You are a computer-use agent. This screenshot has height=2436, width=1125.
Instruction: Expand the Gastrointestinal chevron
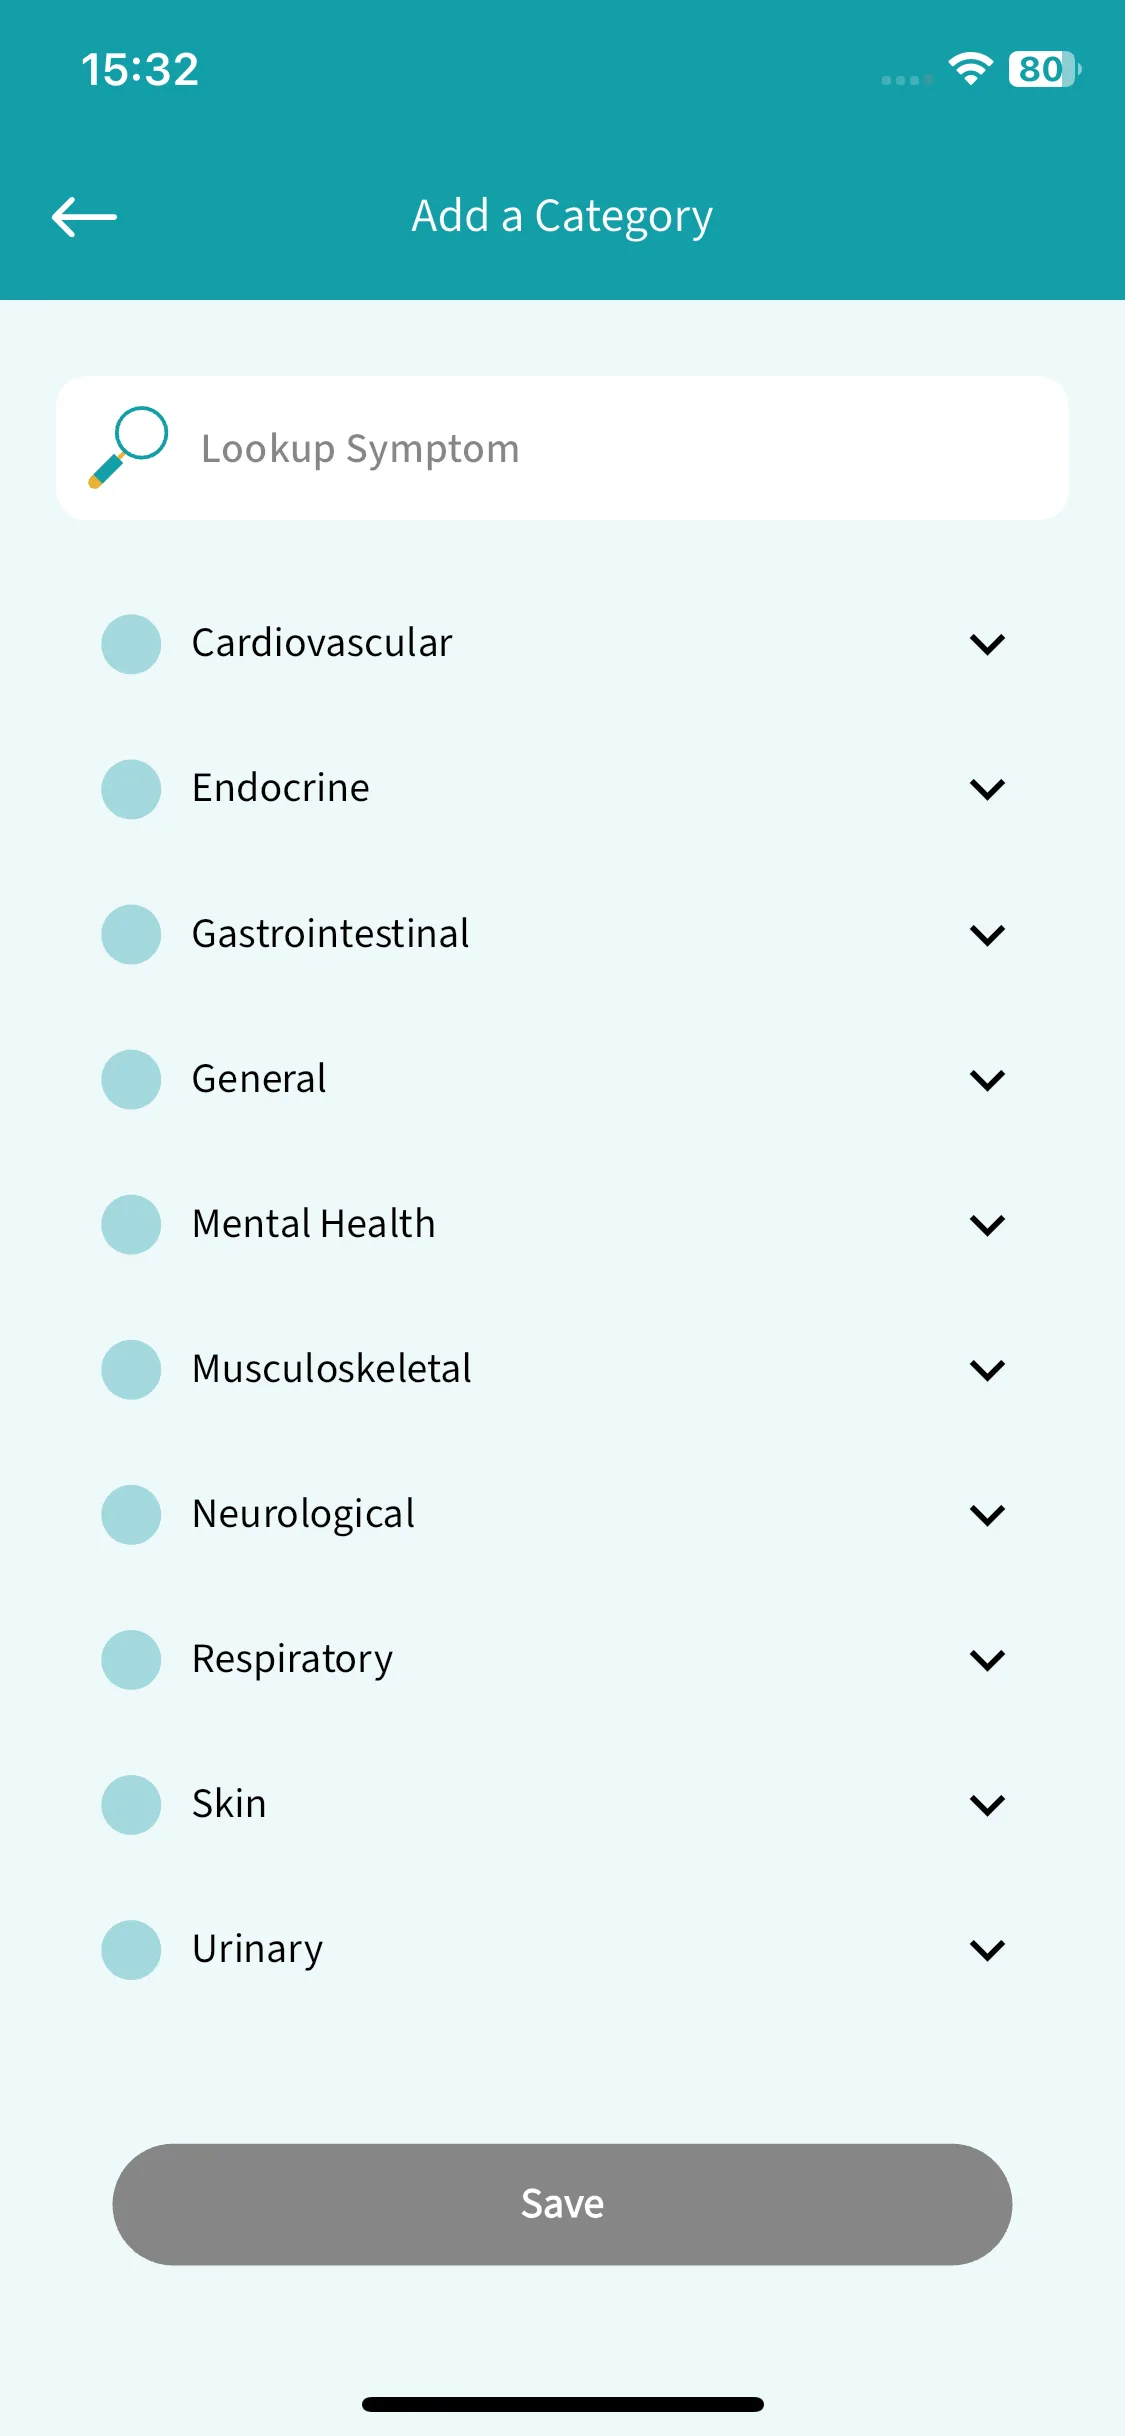point(987,935)
